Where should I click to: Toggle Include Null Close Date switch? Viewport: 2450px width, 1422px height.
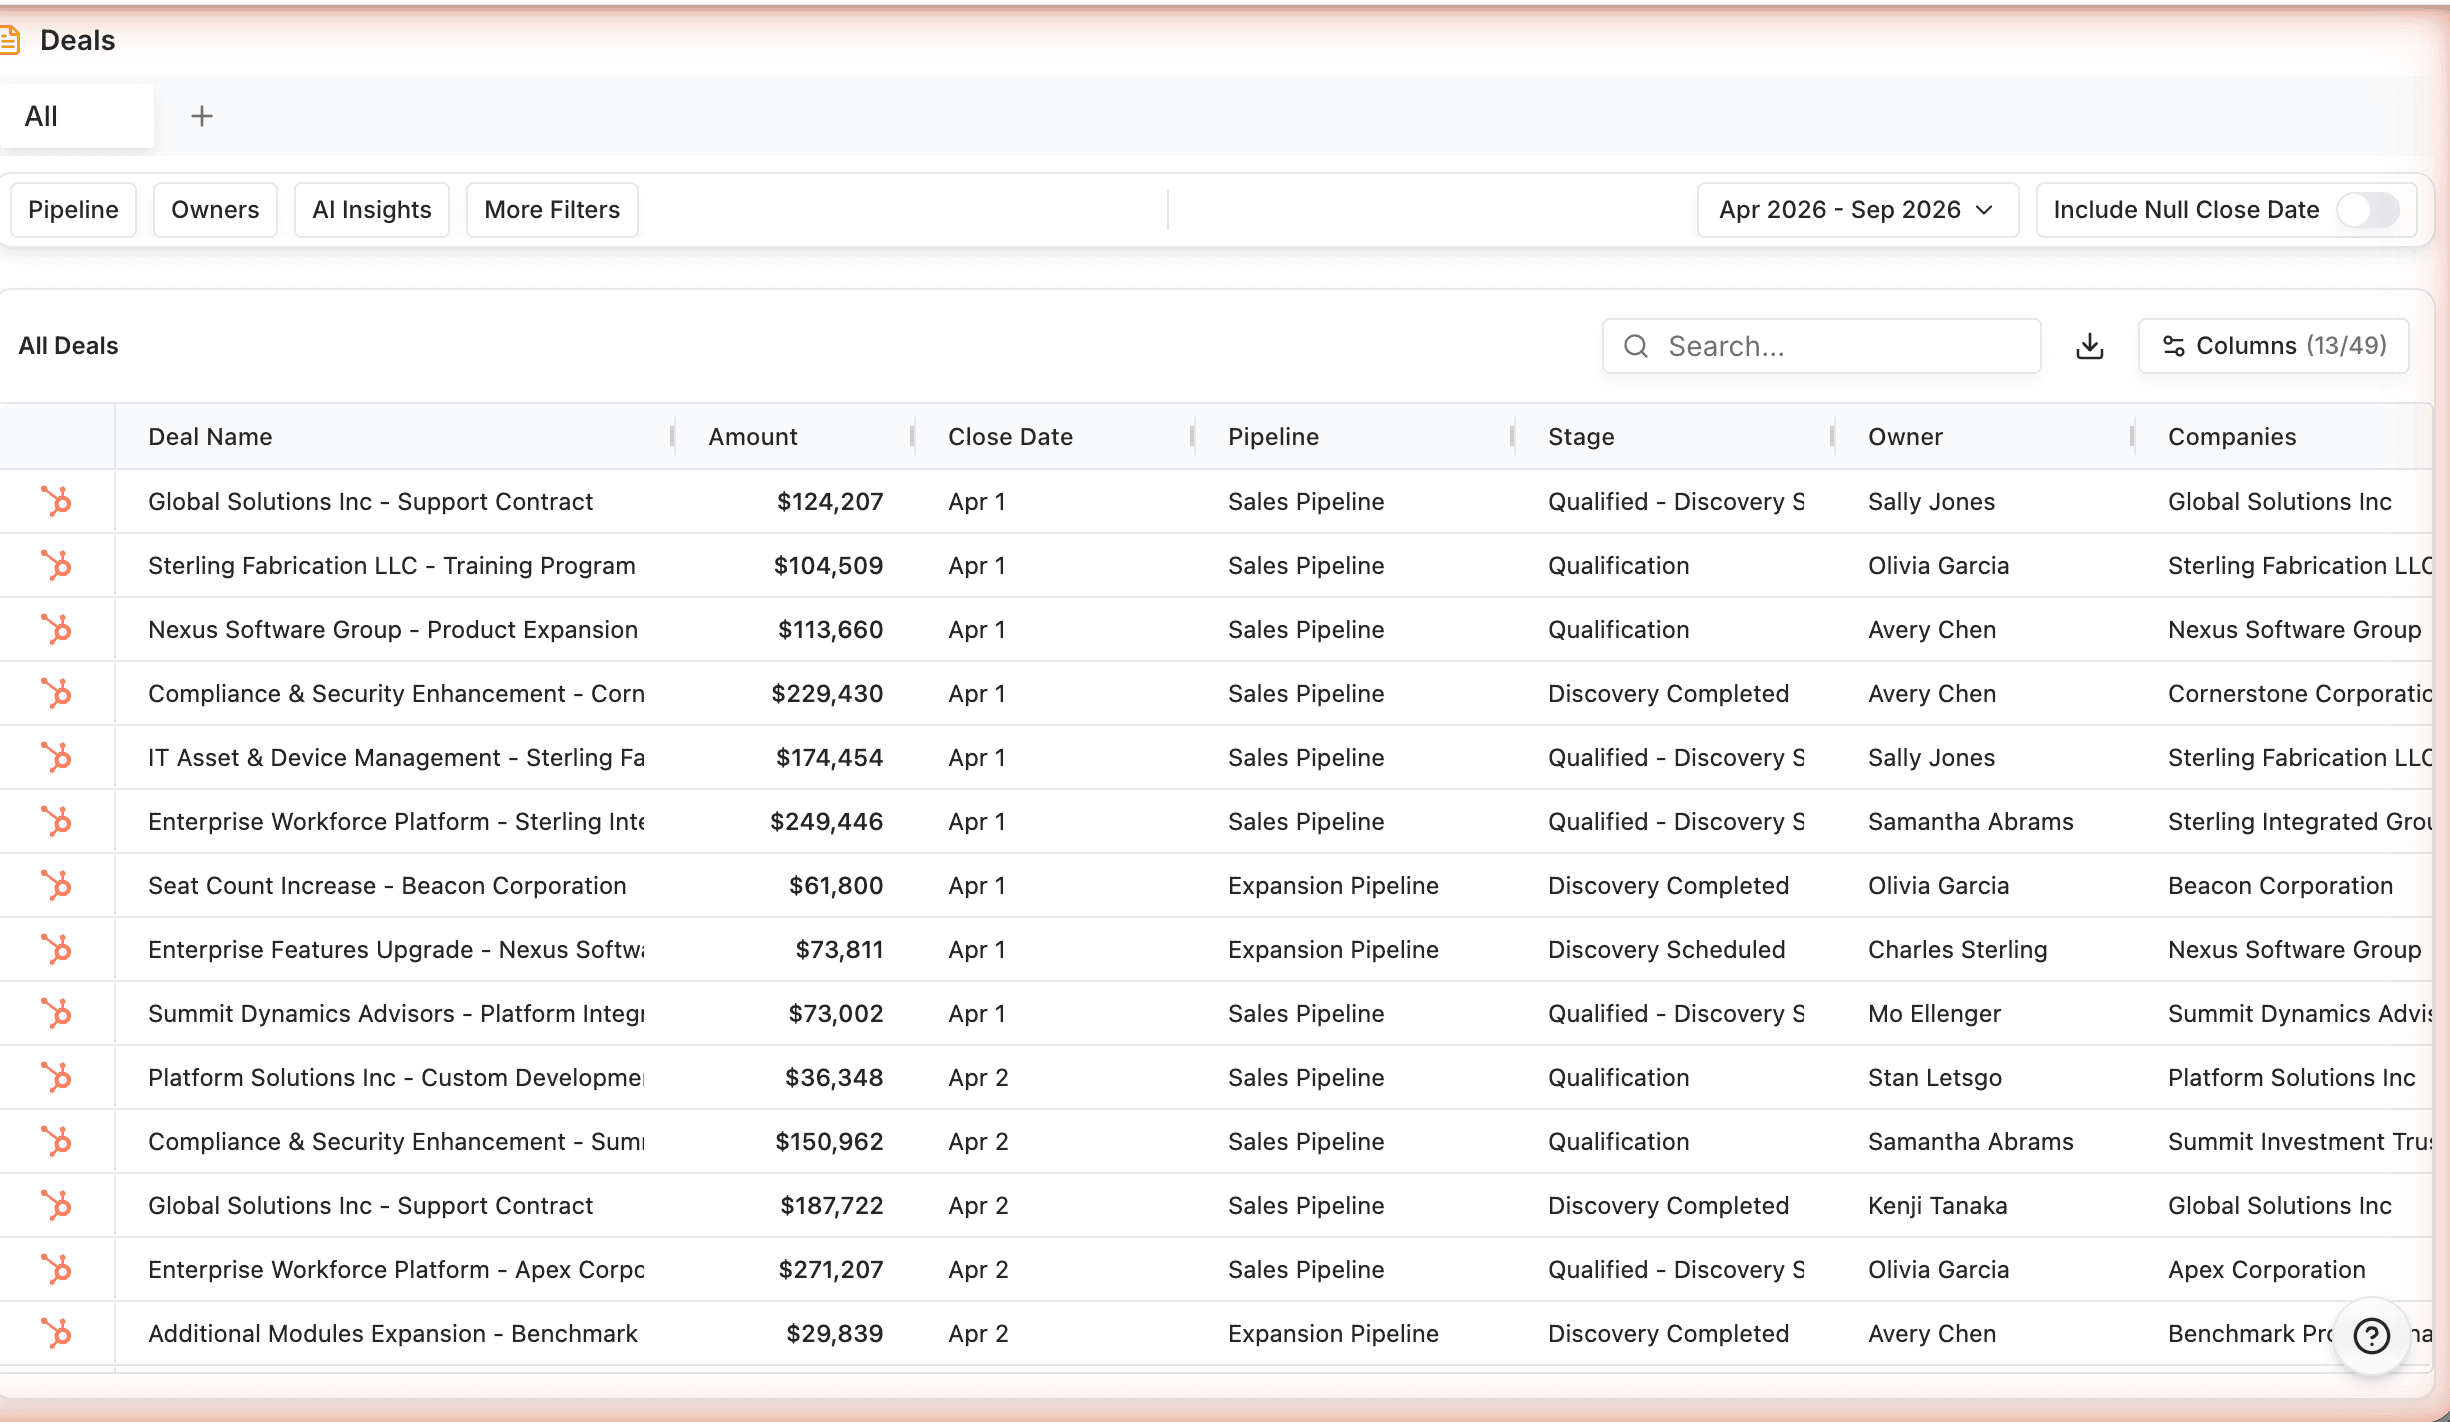2367,210
